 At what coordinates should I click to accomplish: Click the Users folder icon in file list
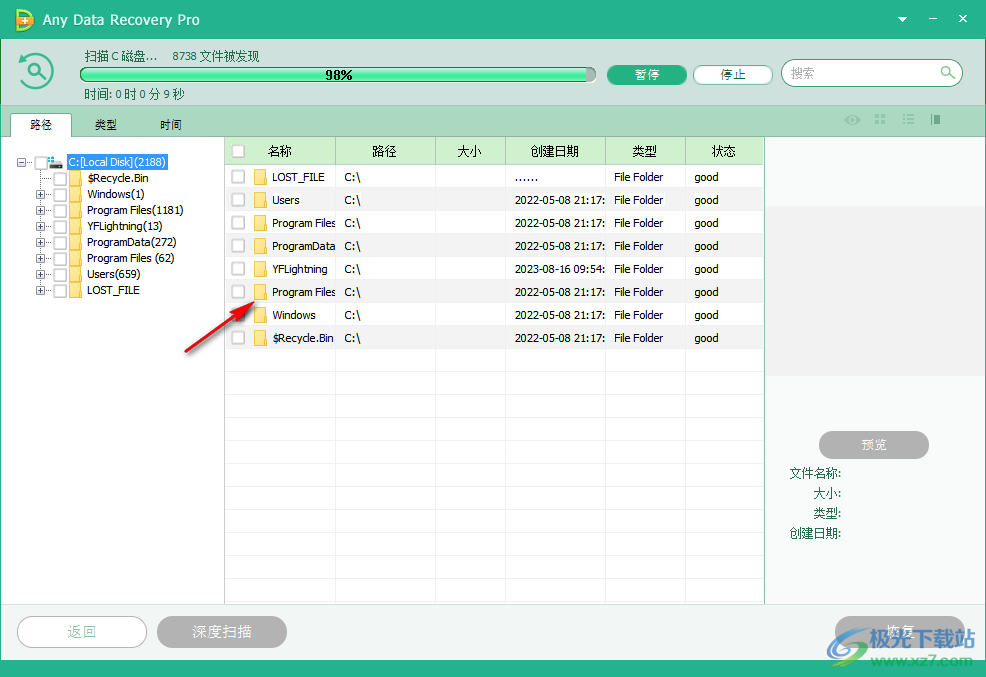(260, 200)
